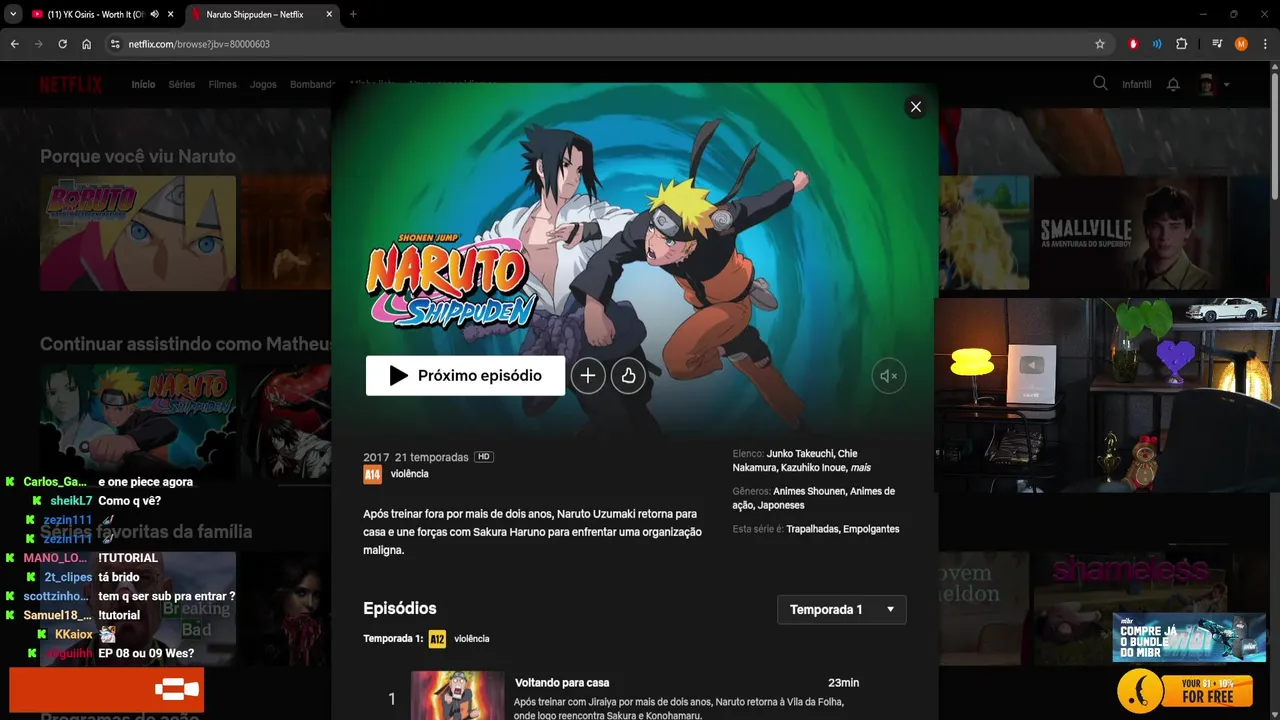Viewport: 1280px width, 720px height.
Task: Open the Trapalhadas tag link
Action: (x=813, y=529)
